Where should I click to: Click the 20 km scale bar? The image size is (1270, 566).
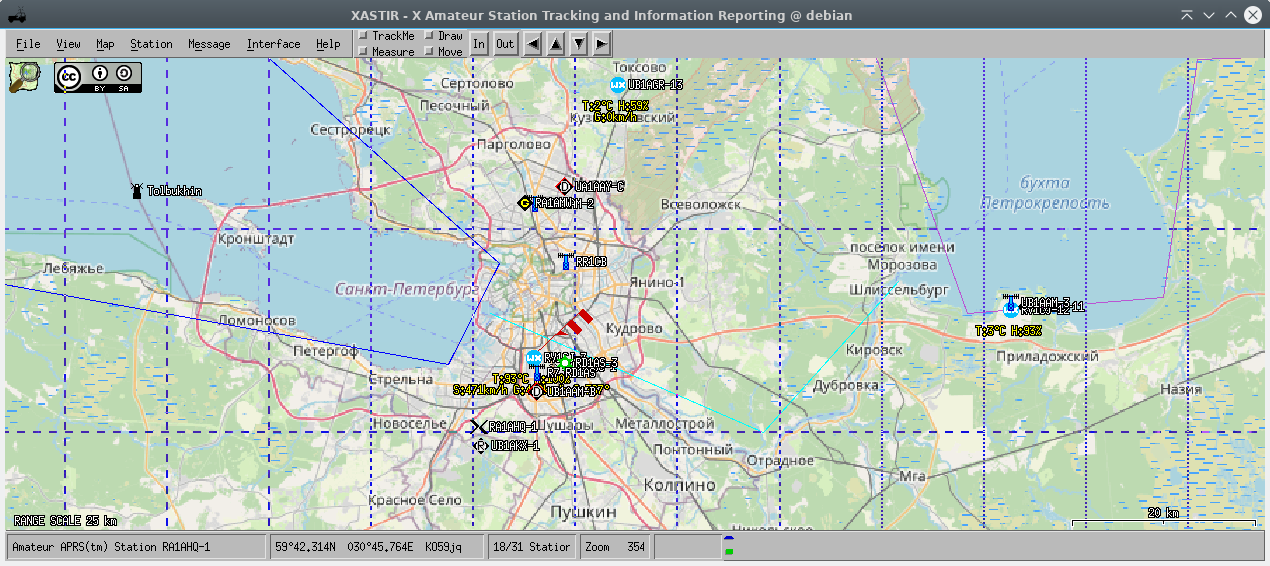point(1163,518)
